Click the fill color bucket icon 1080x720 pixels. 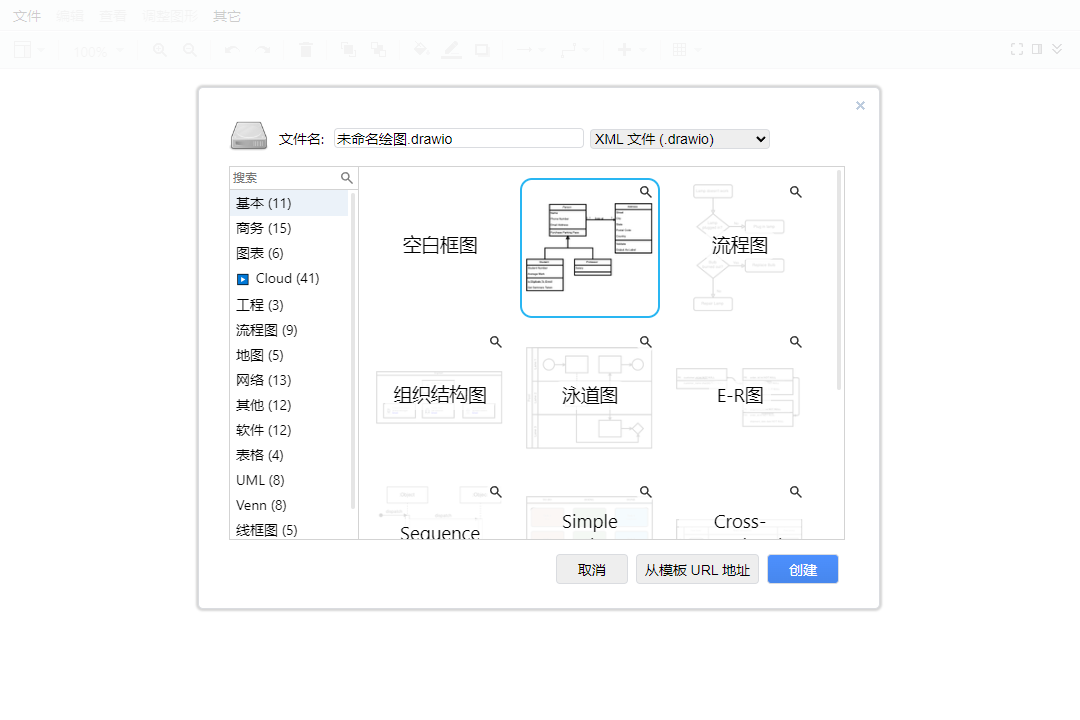pos(421,50)
